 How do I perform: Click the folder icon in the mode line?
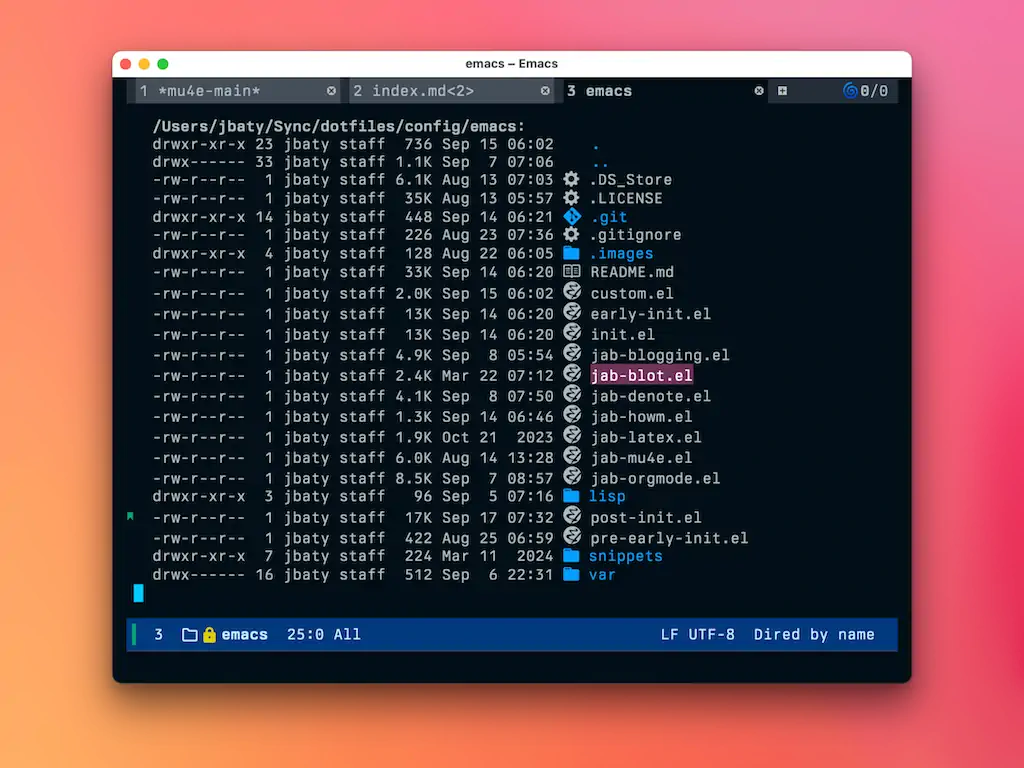tap(189, 635)
